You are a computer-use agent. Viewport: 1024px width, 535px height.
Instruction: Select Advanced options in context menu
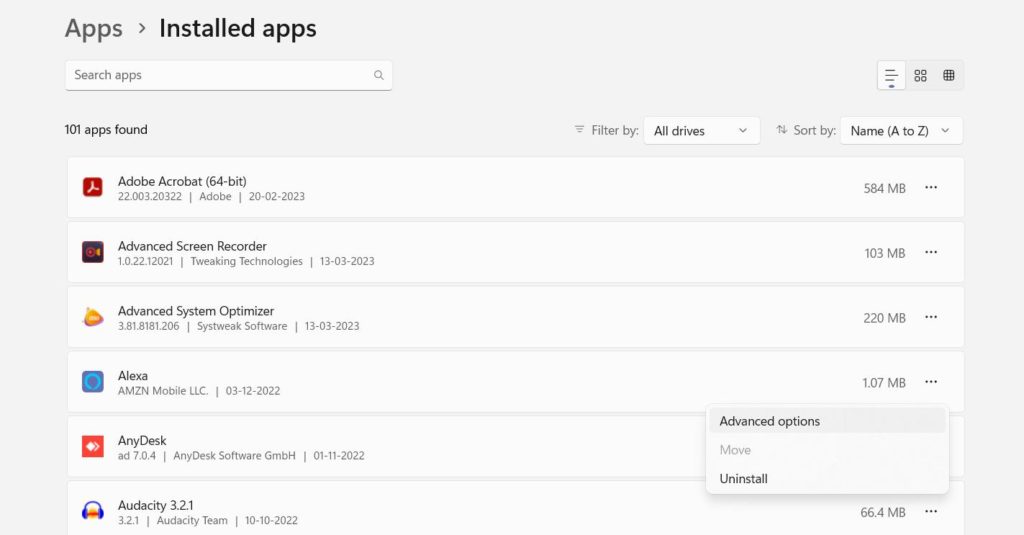pos(770,421)
